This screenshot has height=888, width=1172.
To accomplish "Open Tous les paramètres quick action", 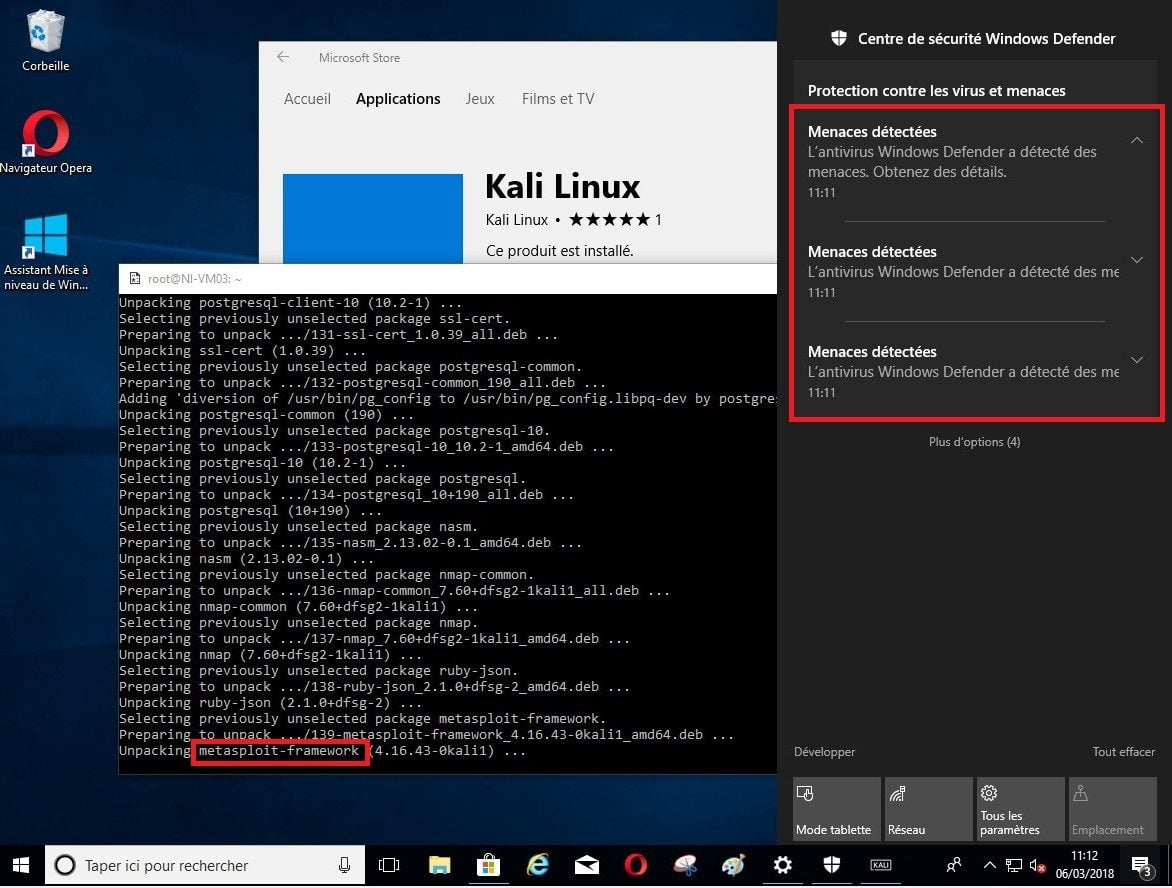I will [x=1020, y=809].
